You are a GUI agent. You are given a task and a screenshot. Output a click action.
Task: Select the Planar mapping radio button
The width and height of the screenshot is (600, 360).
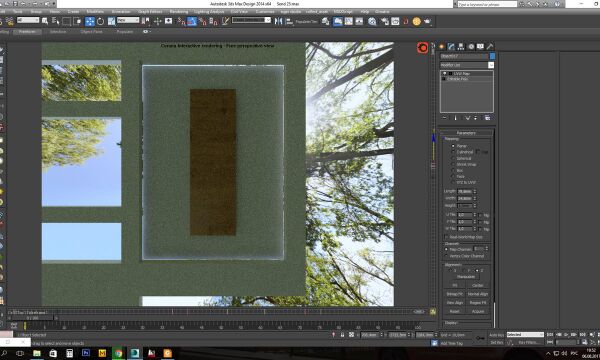click(453, 146)
